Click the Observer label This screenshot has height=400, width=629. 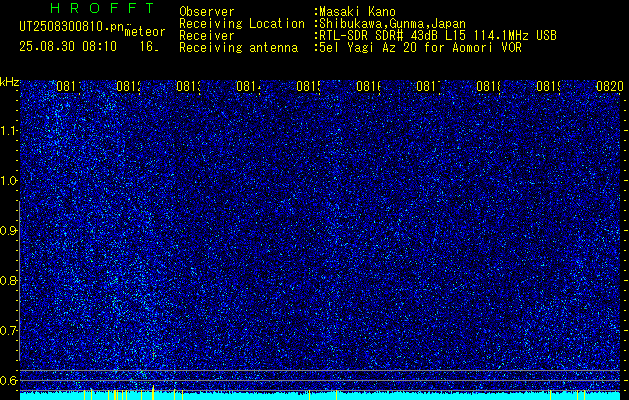coord(207,12)
